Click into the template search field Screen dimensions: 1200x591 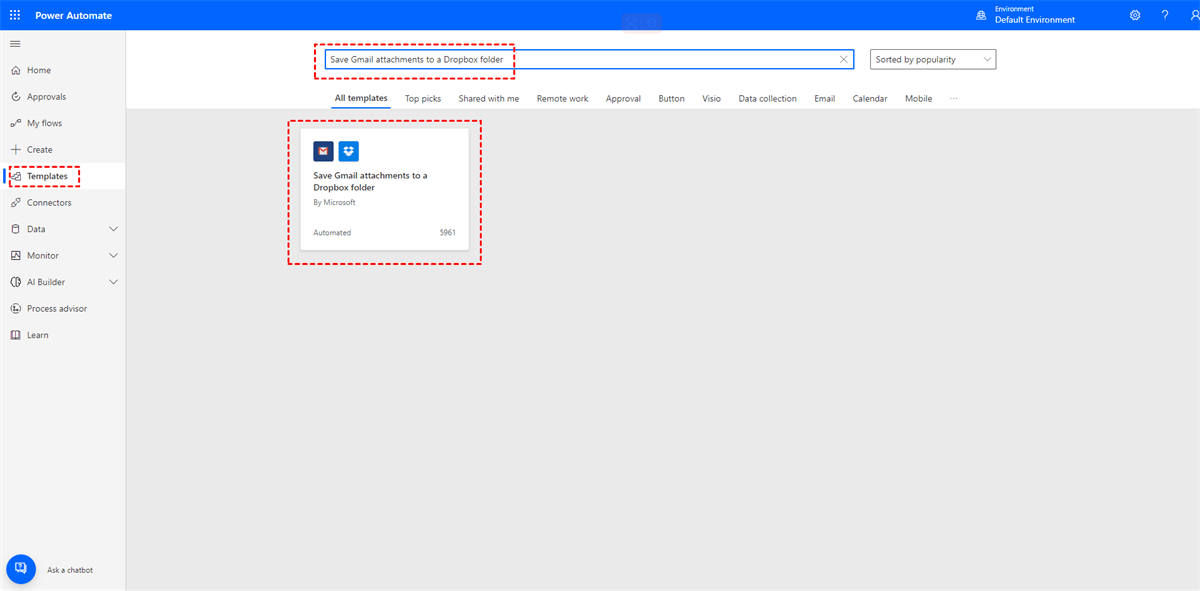tap(589, 60)
